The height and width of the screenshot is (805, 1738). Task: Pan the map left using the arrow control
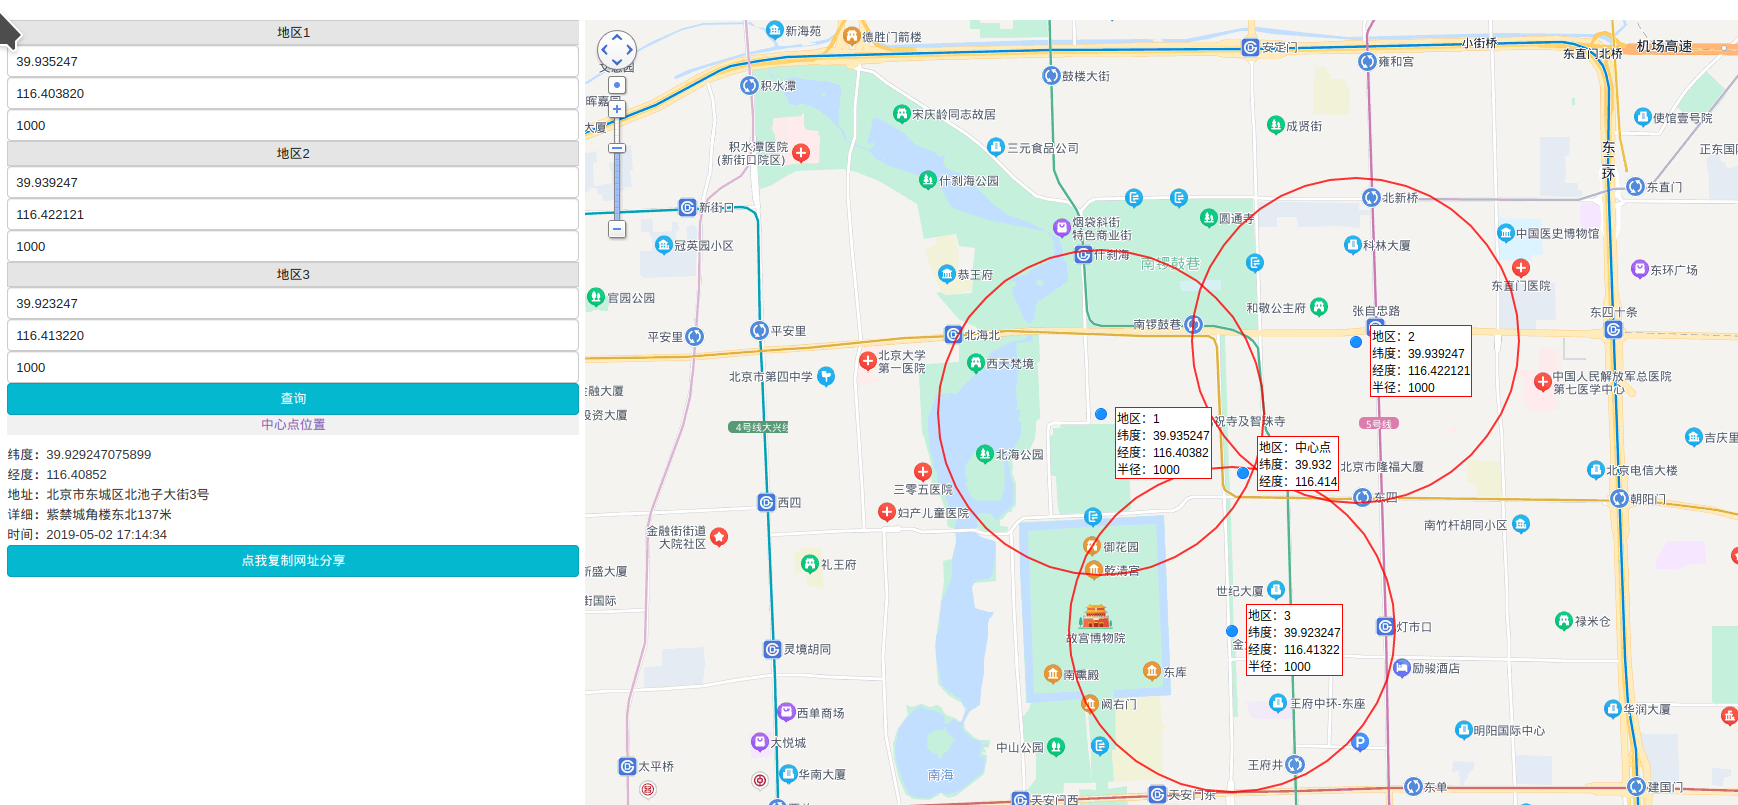click(604, 49)
